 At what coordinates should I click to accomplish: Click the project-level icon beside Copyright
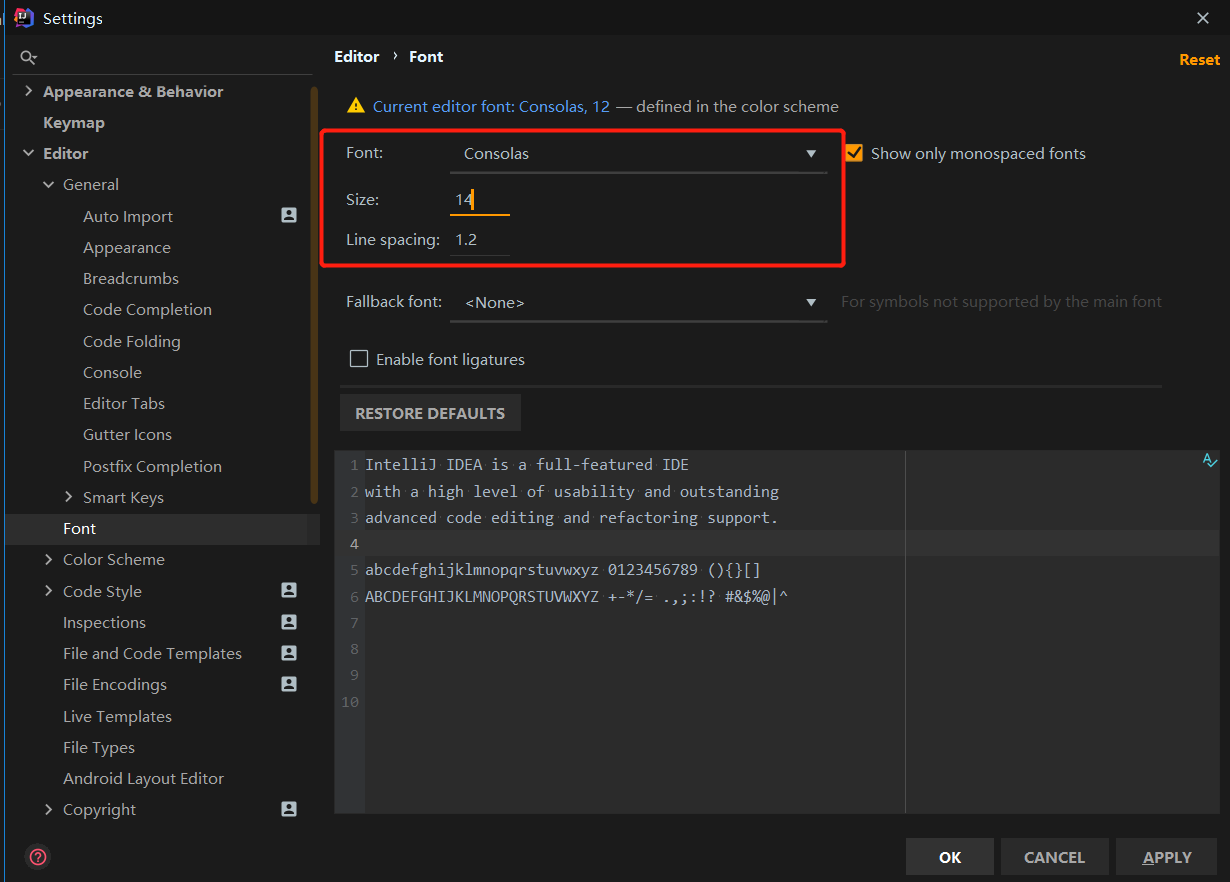[289, 809]
